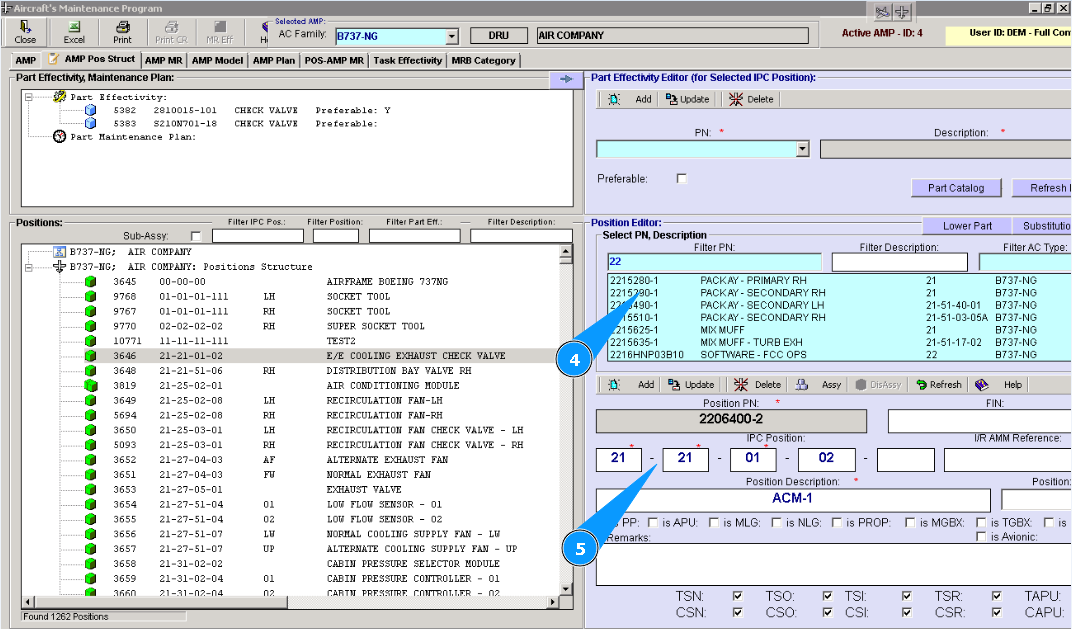The width and height of the screenshot is (1072, 630).
Task: Expand the PN combo box list
Action: [x=802, y=150]
